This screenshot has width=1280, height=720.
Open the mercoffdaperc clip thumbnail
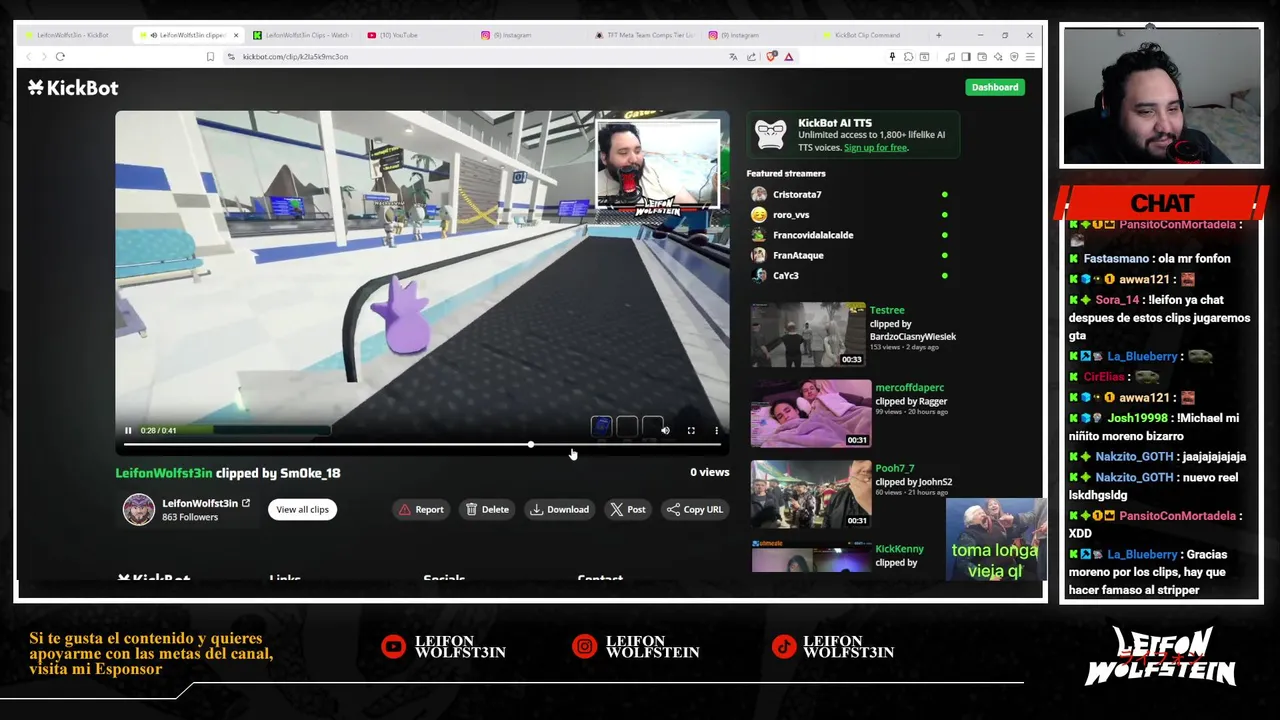point(811,413)
